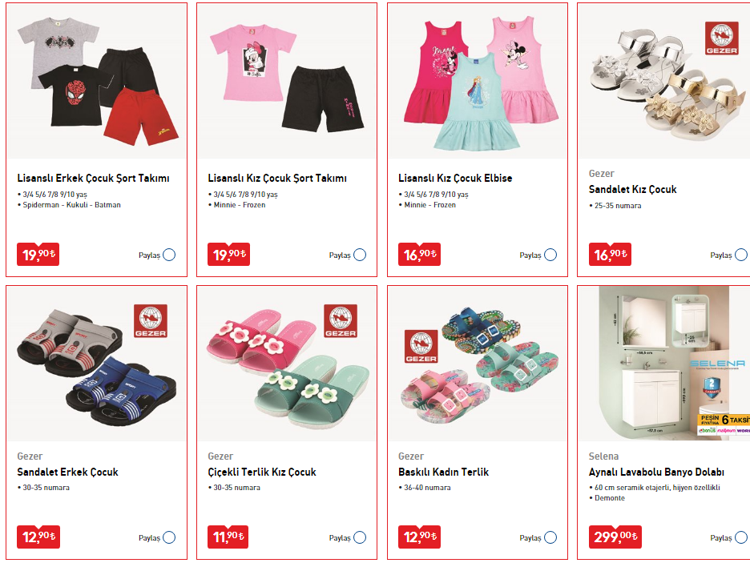This screenshot has width=750, height=563.
Task: Open the Sandalet Kız Çocuk product title
Action: (x=632, y=189)
